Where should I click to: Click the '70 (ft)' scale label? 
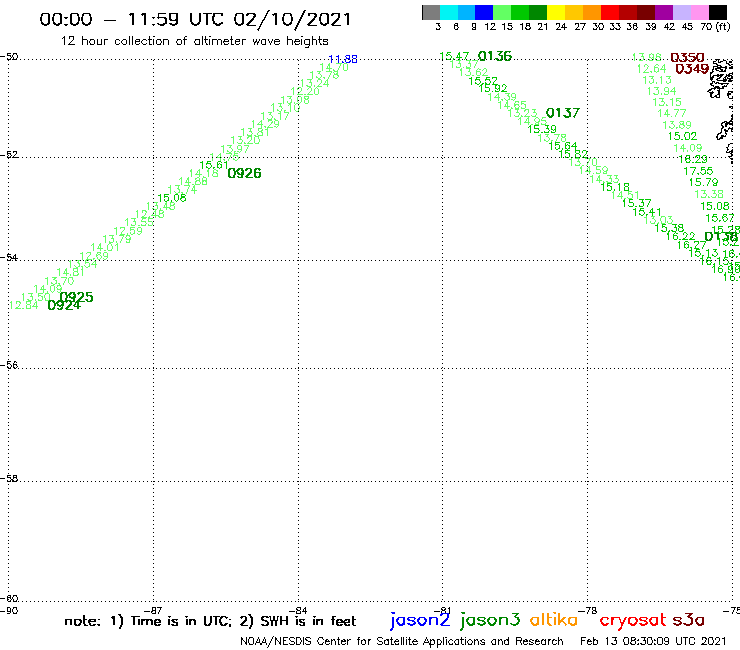(x=715, y=27)
